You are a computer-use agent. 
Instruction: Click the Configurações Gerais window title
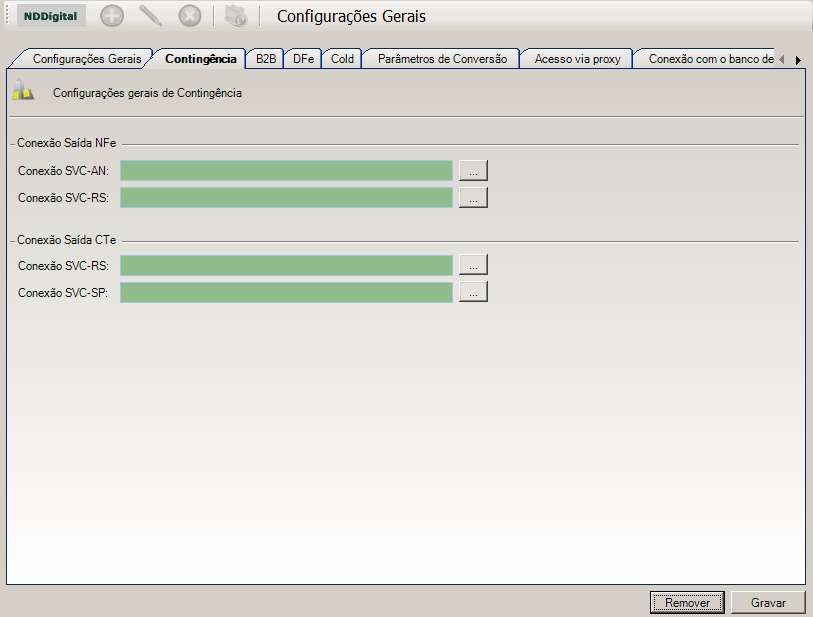point(351,17)
